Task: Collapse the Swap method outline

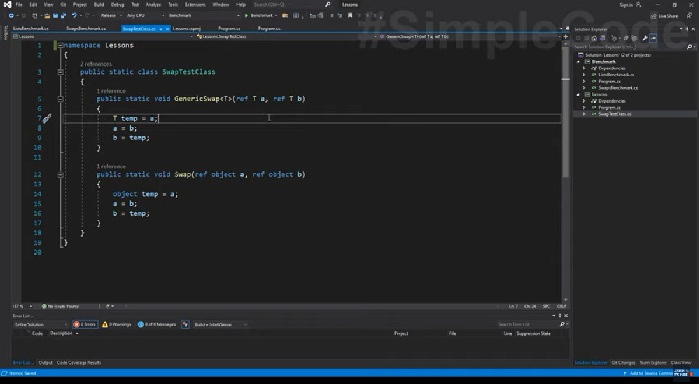Action: pos(60,174)
